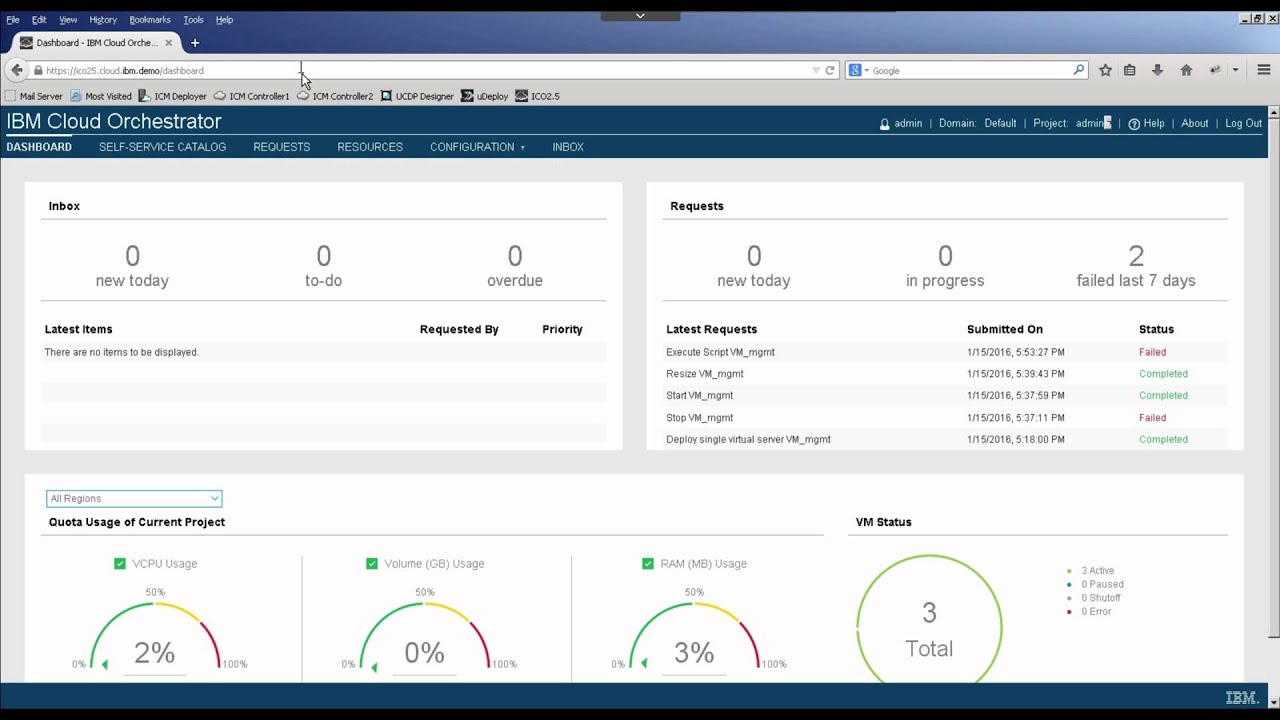
Task: Open the Tools menu in the menu bar
Action: pos(193,19)
